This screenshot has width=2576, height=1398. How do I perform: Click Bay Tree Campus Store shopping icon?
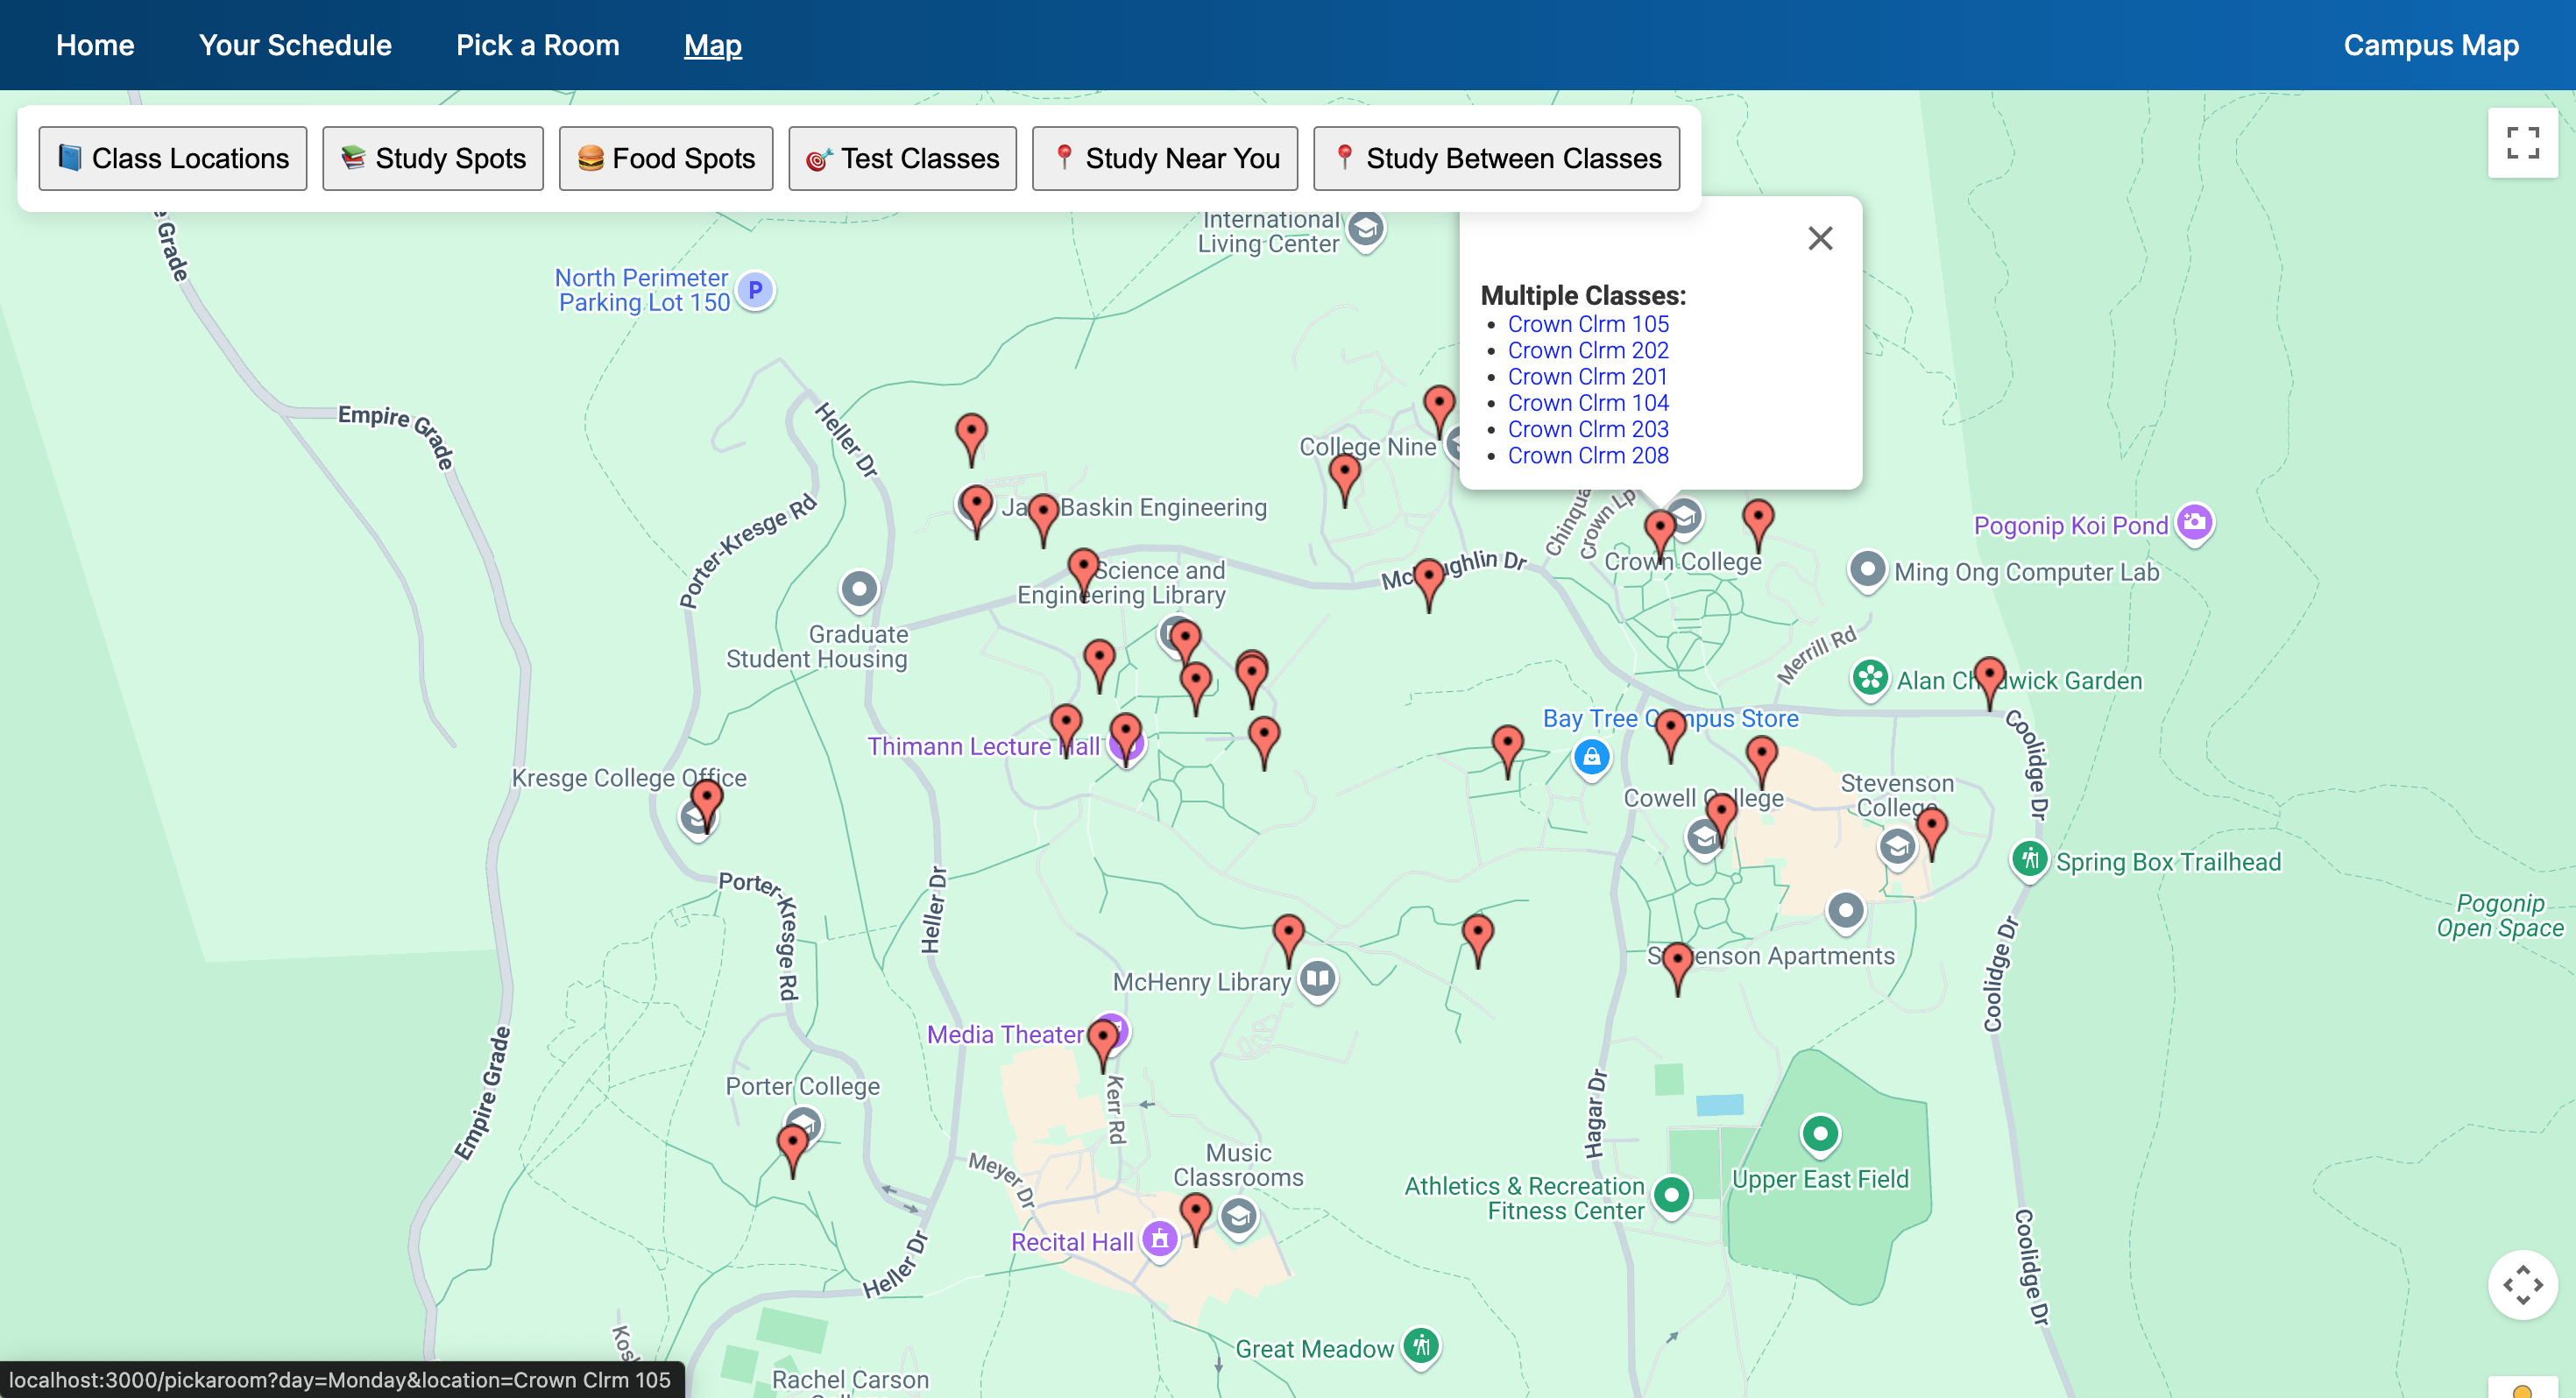coord(1590,757)
